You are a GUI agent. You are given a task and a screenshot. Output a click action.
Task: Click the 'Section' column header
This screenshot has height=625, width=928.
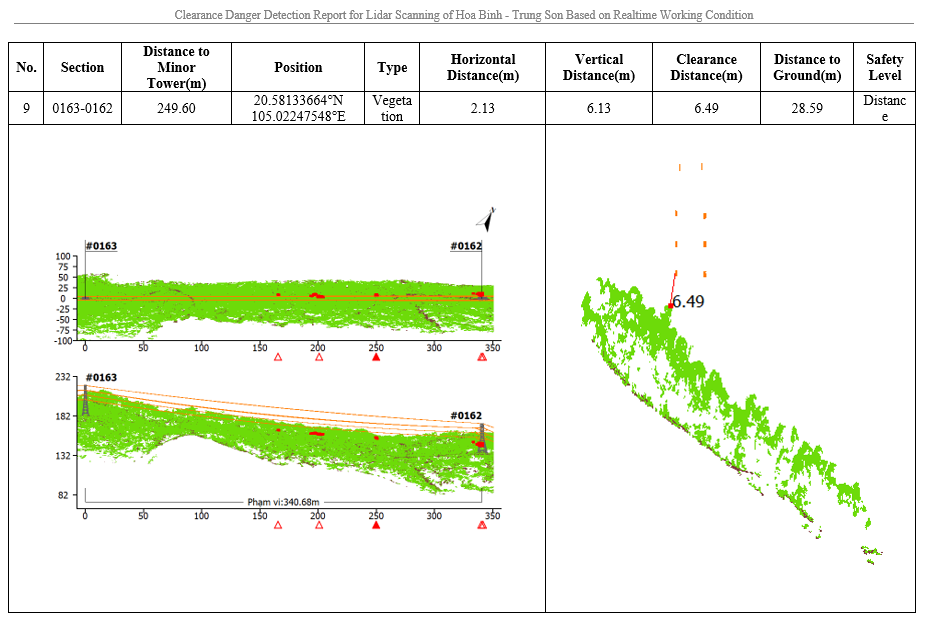(82, 67)
